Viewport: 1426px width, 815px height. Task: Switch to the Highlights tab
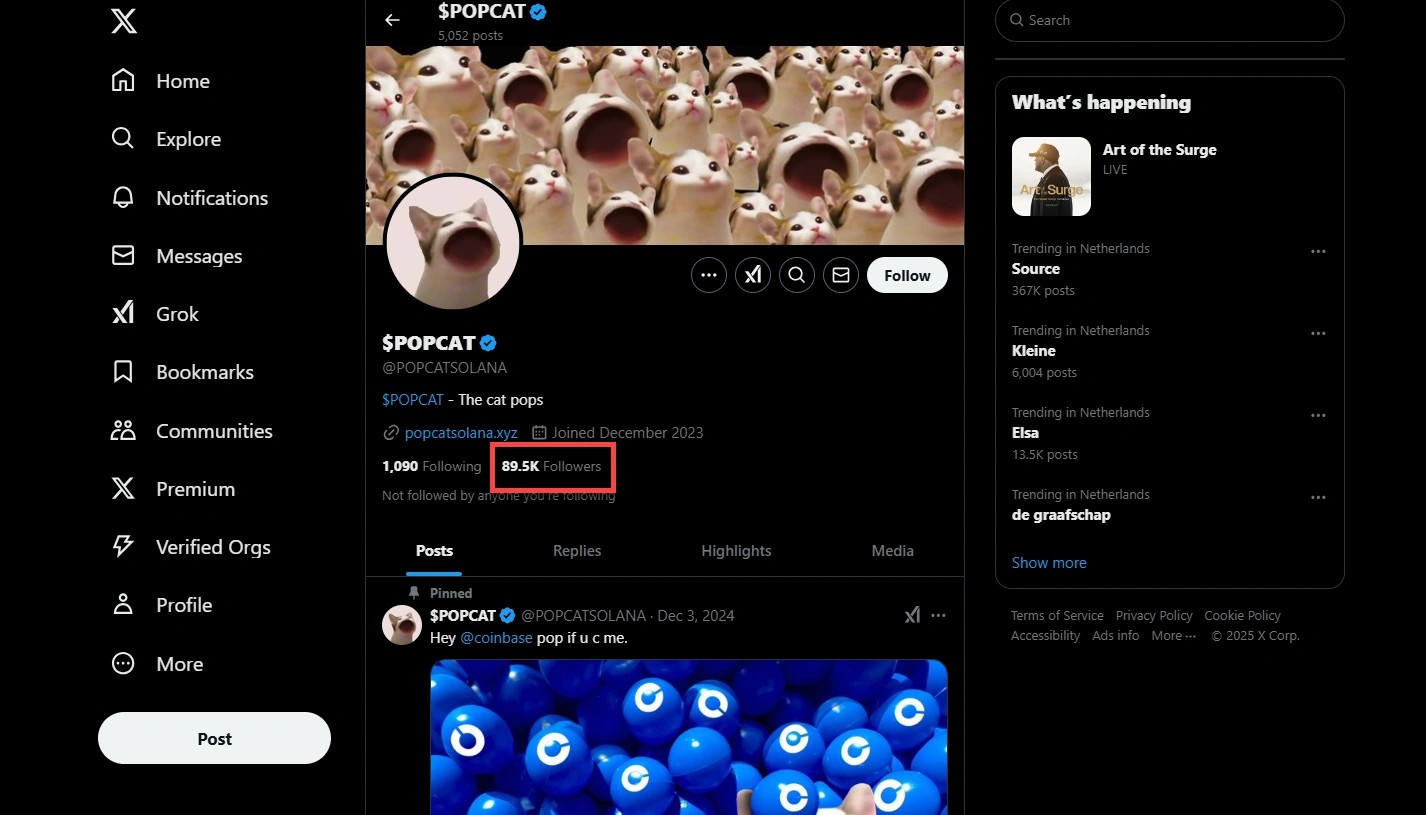(736, 551)
